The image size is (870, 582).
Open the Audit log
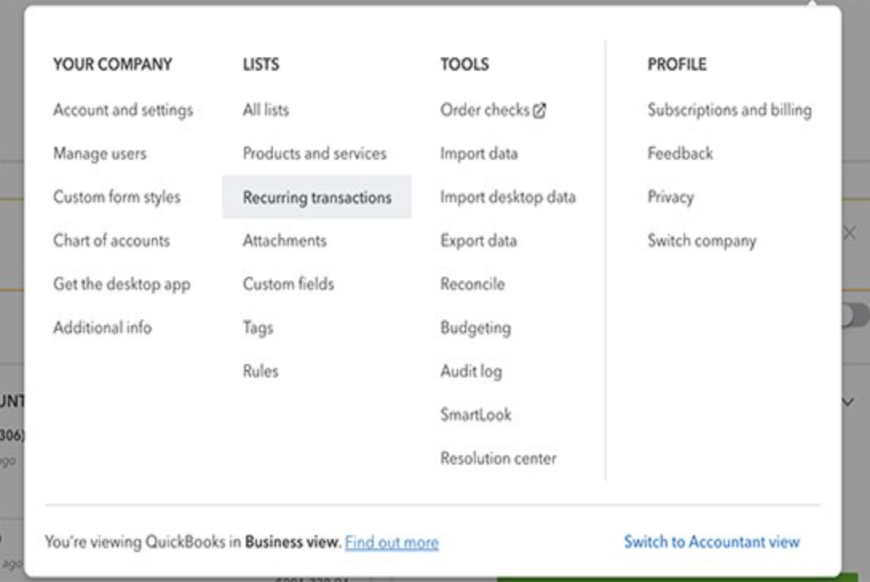click(x=471, y=371)
